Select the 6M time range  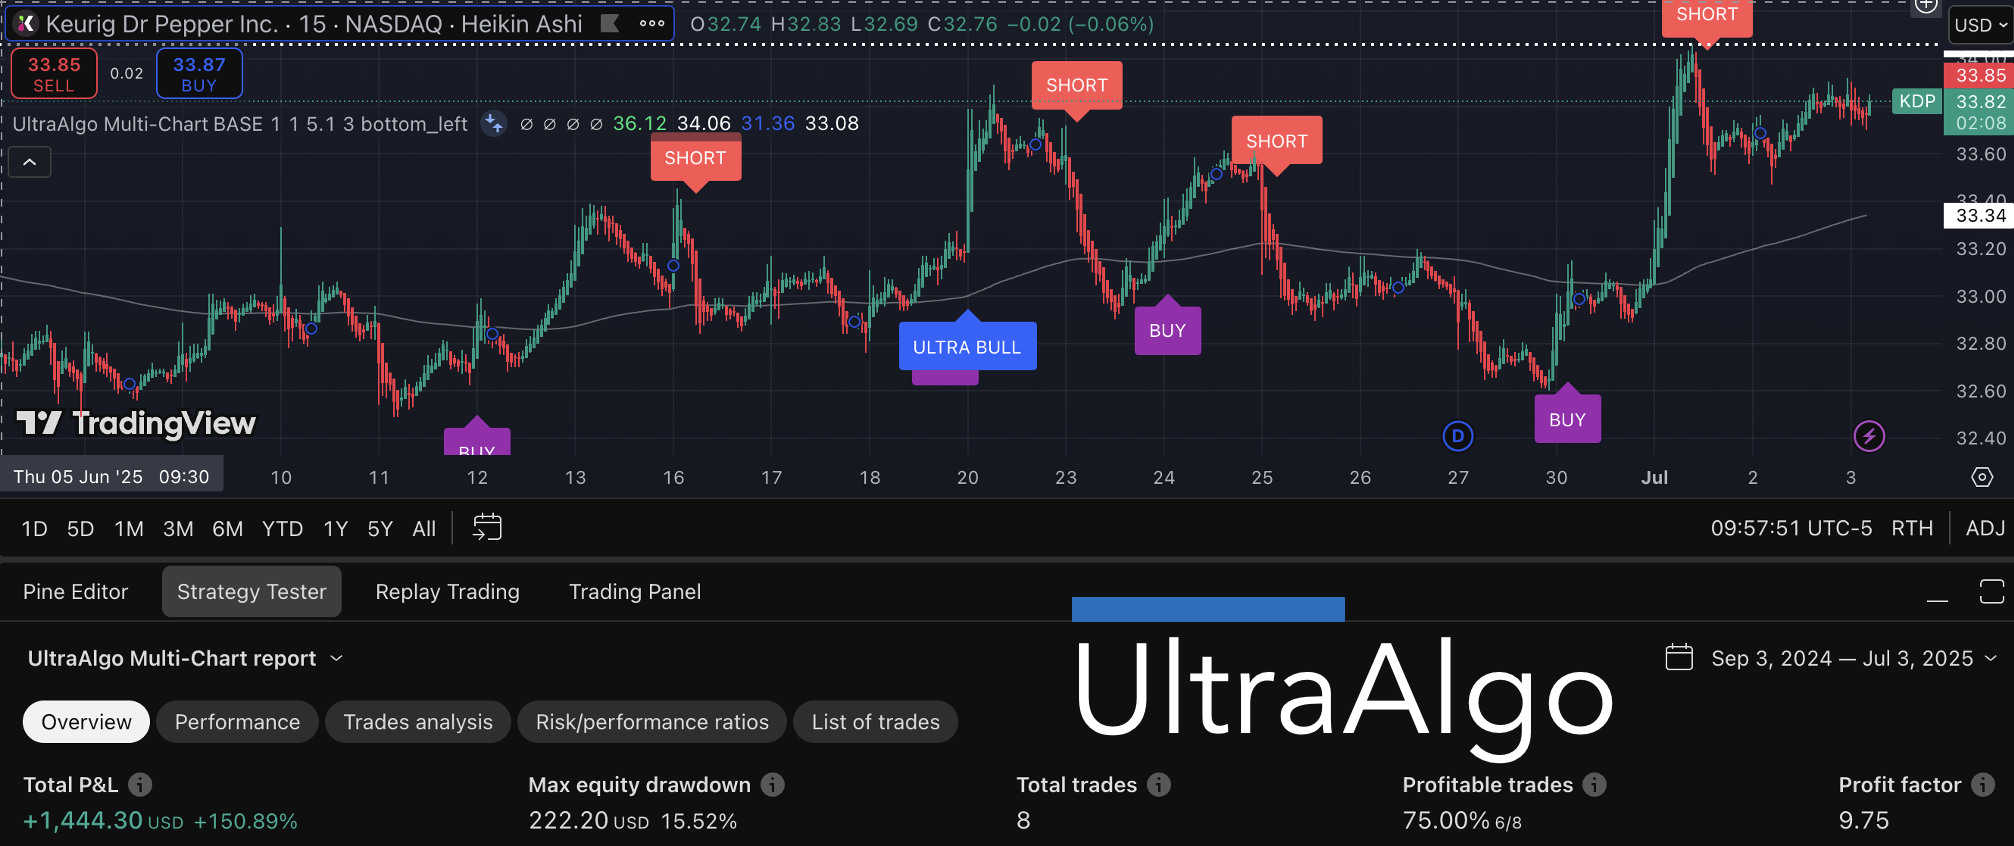tap(228, 529)
